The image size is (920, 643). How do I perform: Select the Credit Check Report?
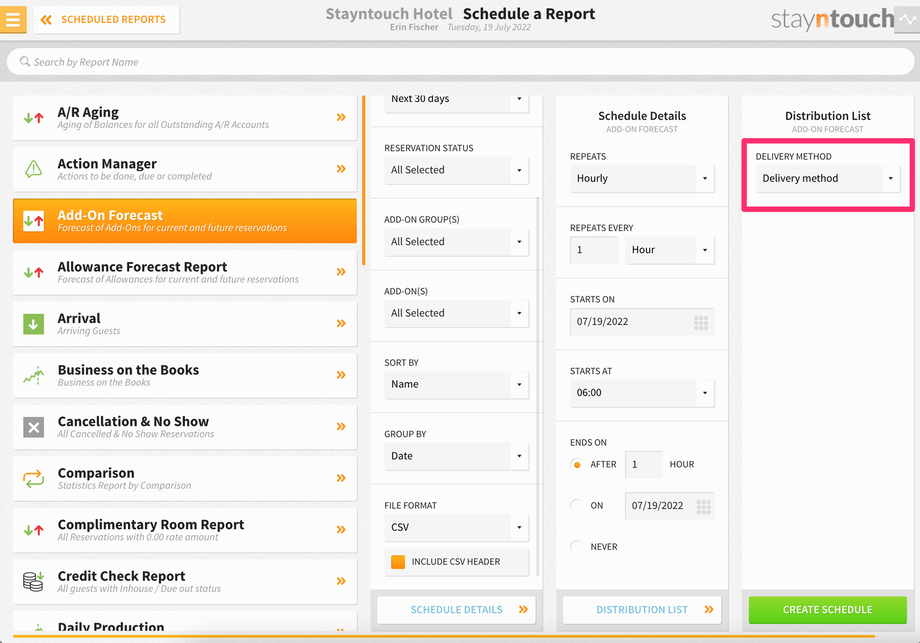[185, 581]
